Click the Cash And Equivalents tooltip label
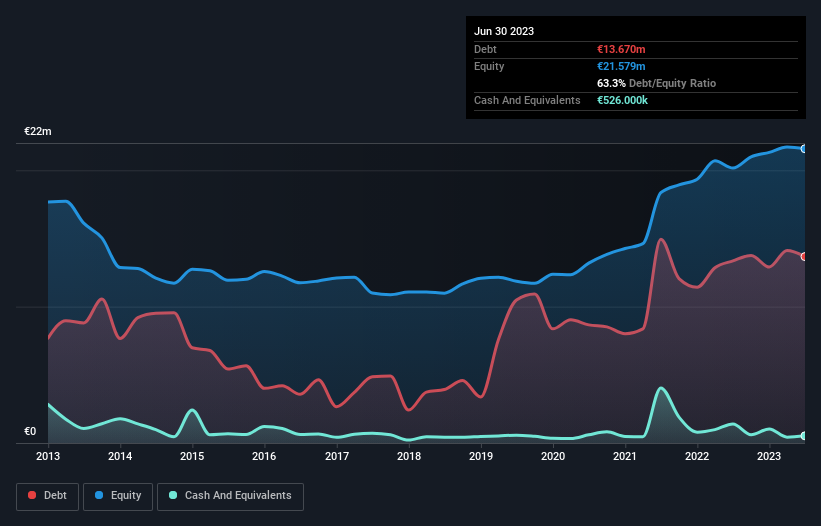Viewport: 821px width, 526px height. tap(527, 100)
